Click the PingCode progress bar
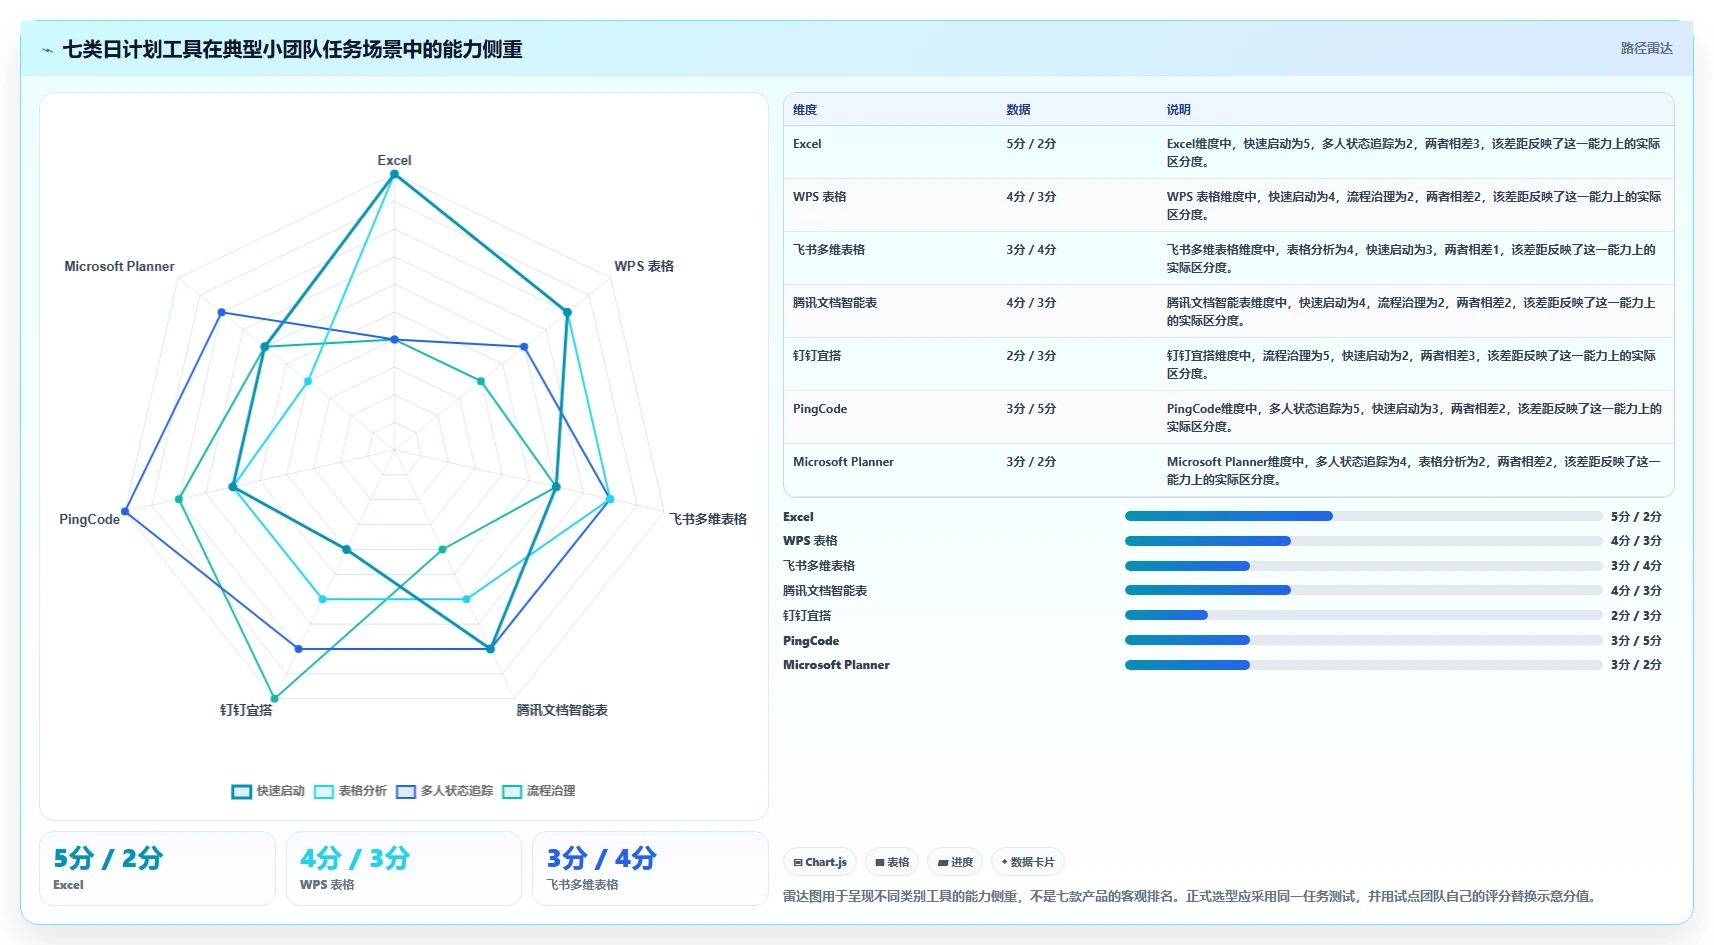 click(x=1363, y=640)
